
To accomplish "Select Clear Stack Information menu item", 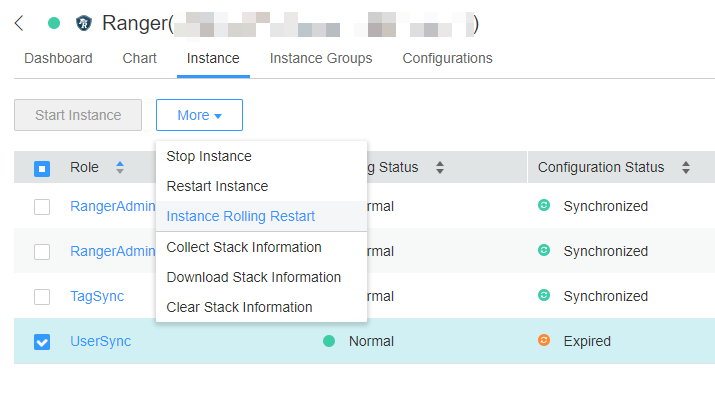I will pyautogui.click(x=261, y=307).
